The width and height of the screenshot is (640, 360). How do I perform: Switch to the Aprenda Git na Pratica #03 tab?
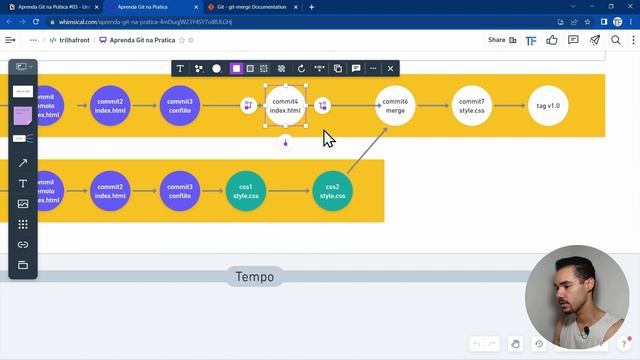coord(53,7)
